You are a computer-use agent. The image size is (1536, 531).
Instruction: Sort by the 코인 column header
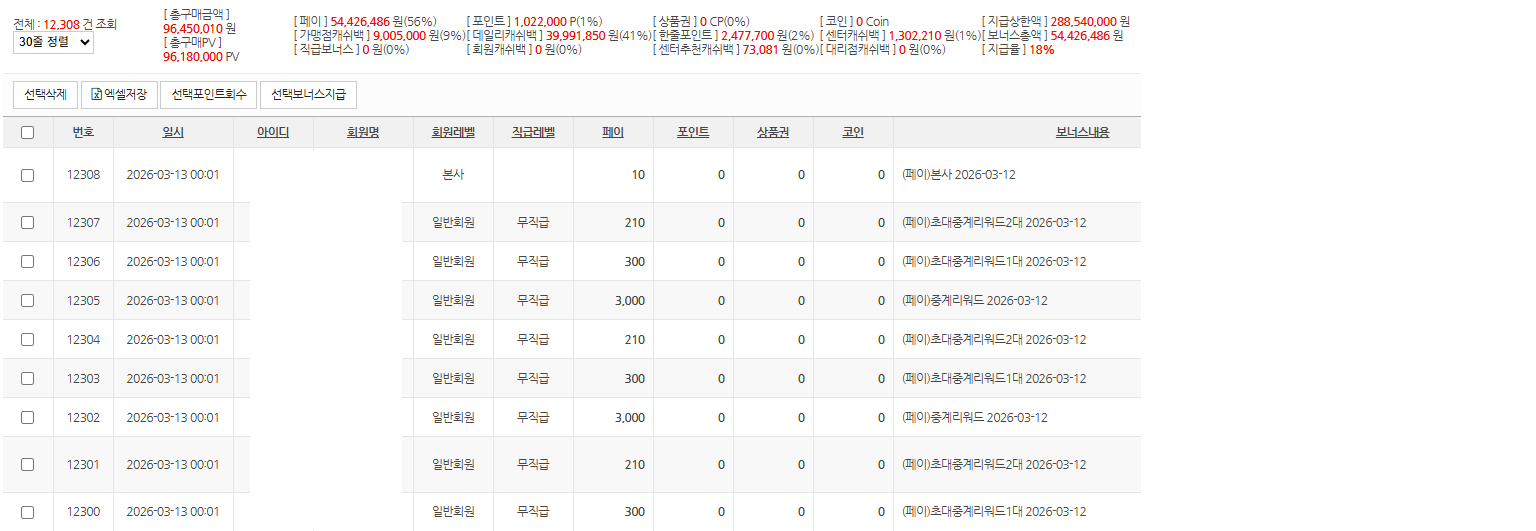[x=853, y=132]
